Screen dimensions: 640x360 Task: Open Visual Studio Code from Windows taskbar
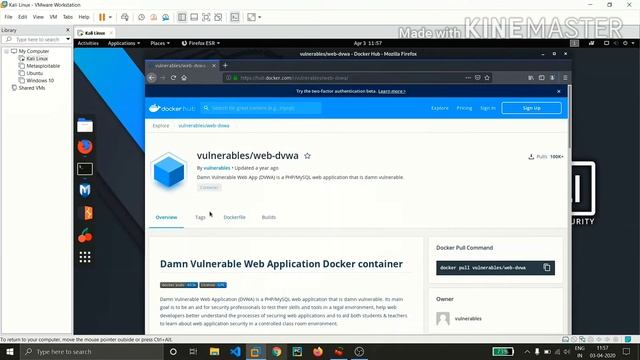[235, 351]
